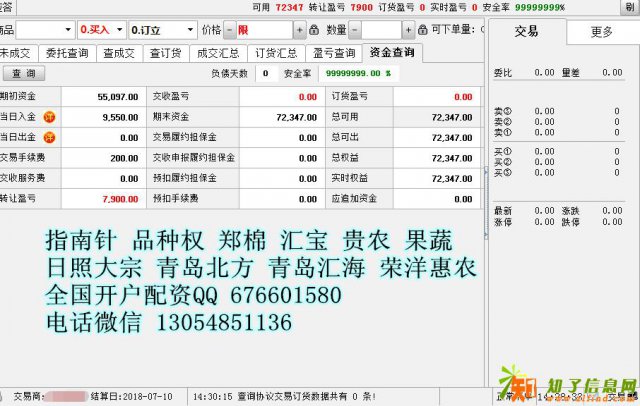Select the 盈亏查询 tab

pos(333,53)
